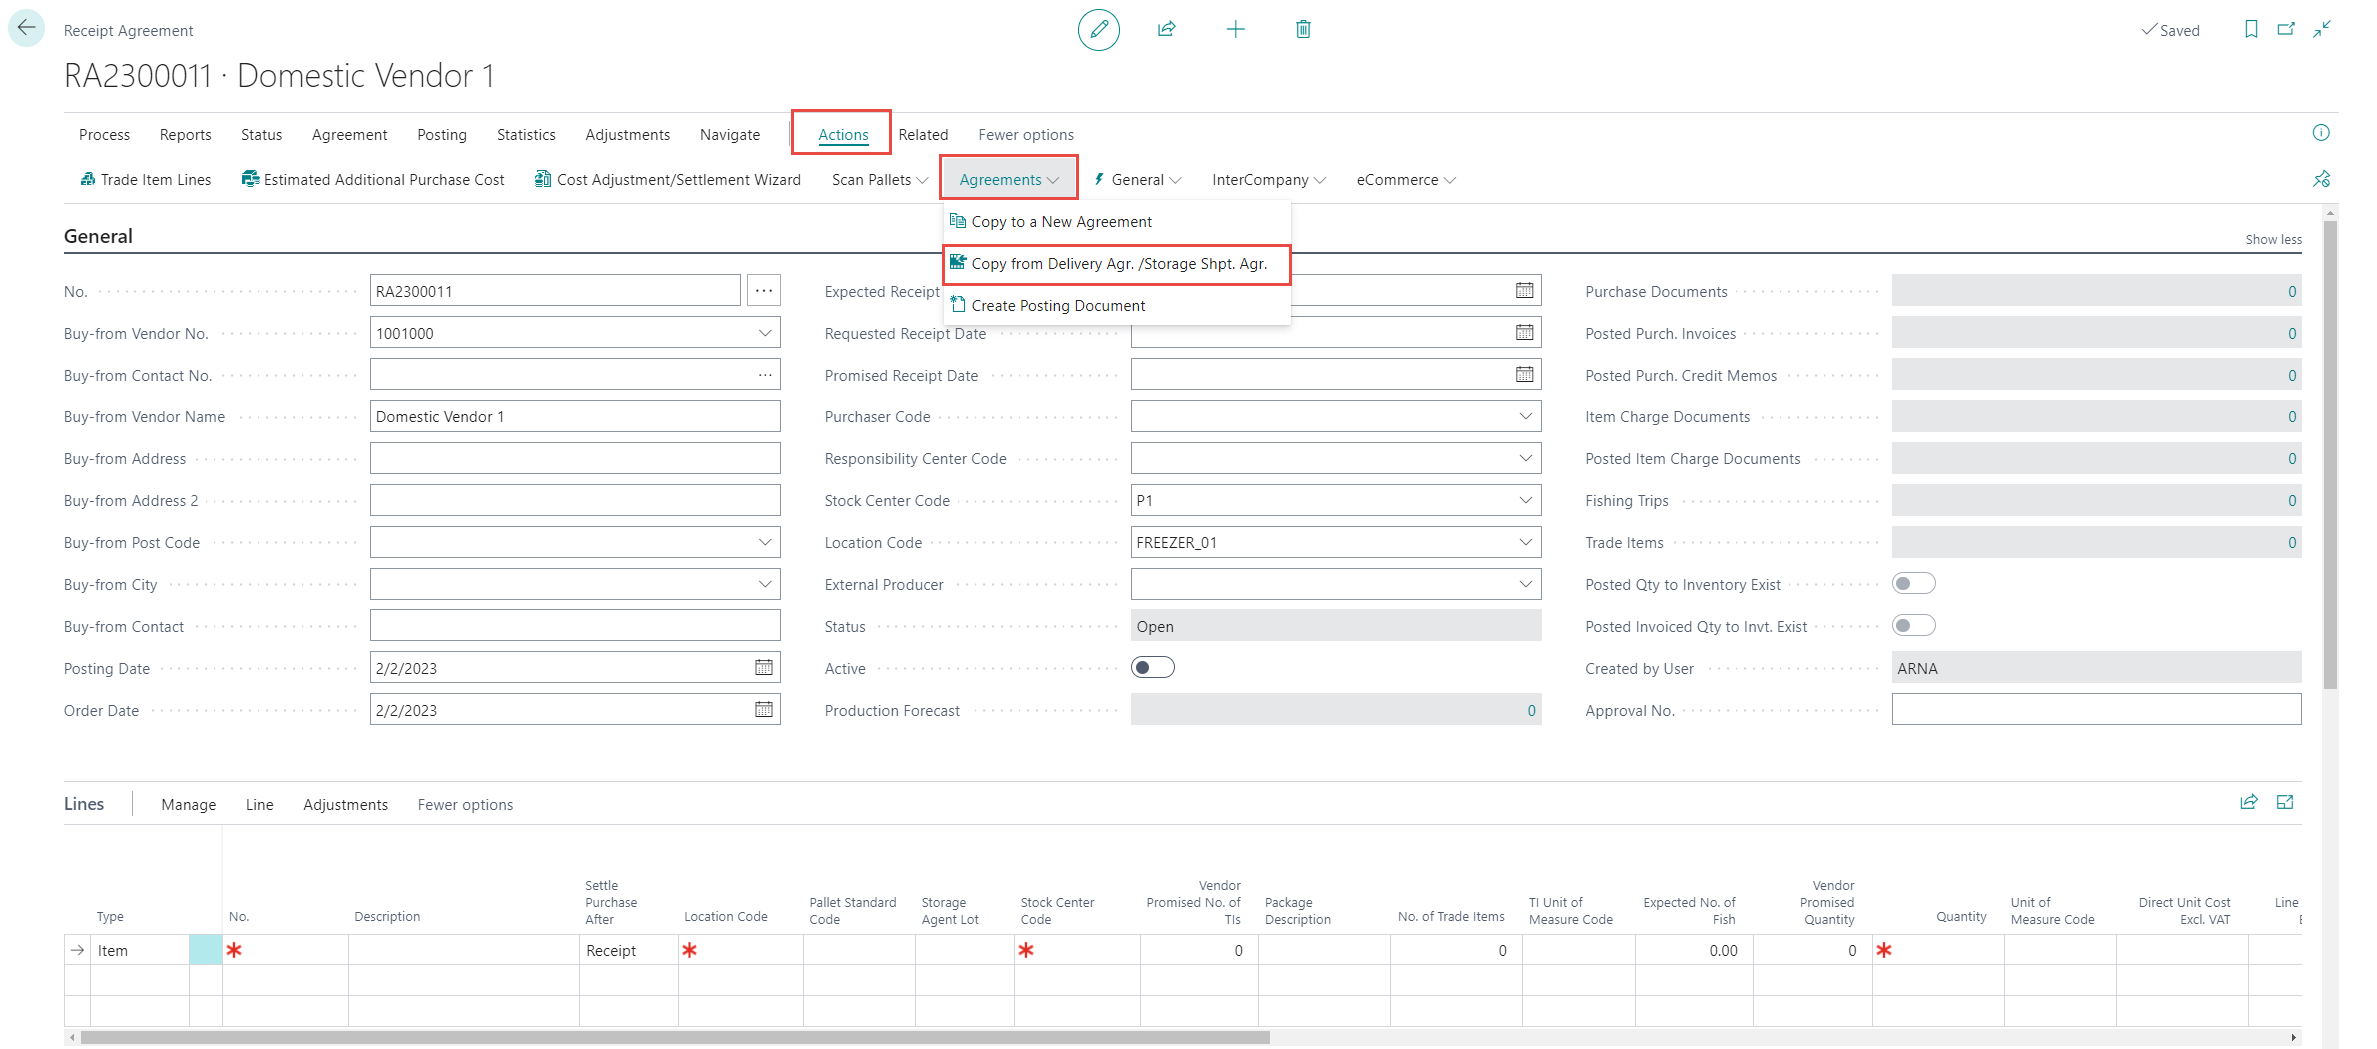This screenshot has width=2377, height=1049.
Task: Click the horizontal scrollbar in Lines
Action: 675,1038
